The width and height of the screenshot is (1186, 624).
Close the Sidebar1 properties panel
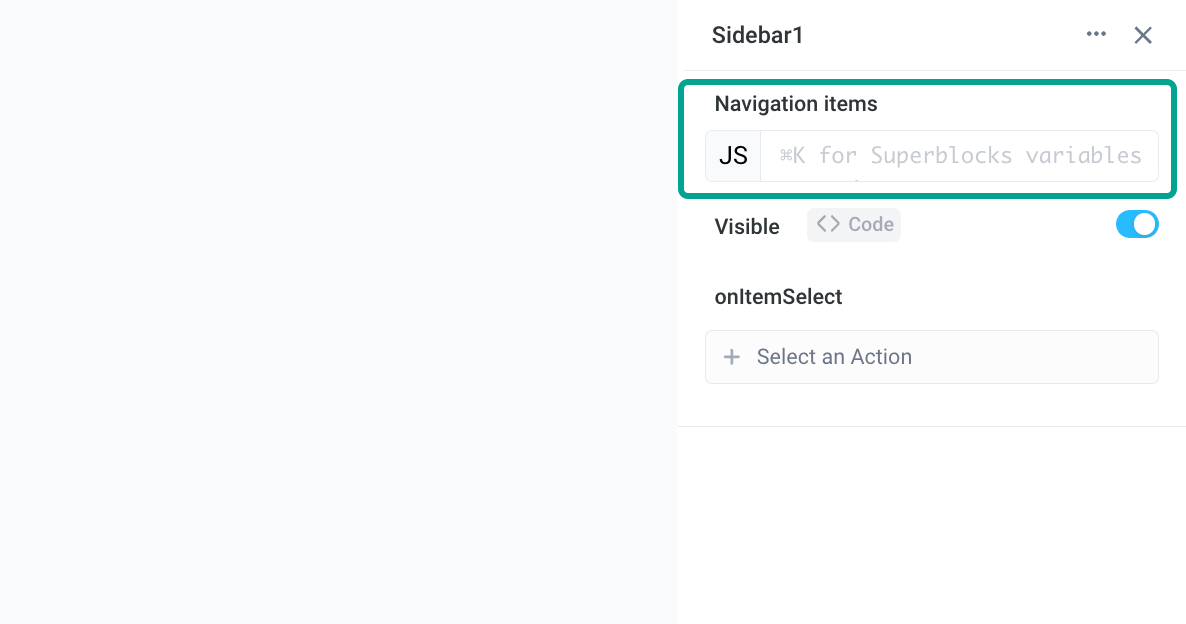tap(1142, 34)
